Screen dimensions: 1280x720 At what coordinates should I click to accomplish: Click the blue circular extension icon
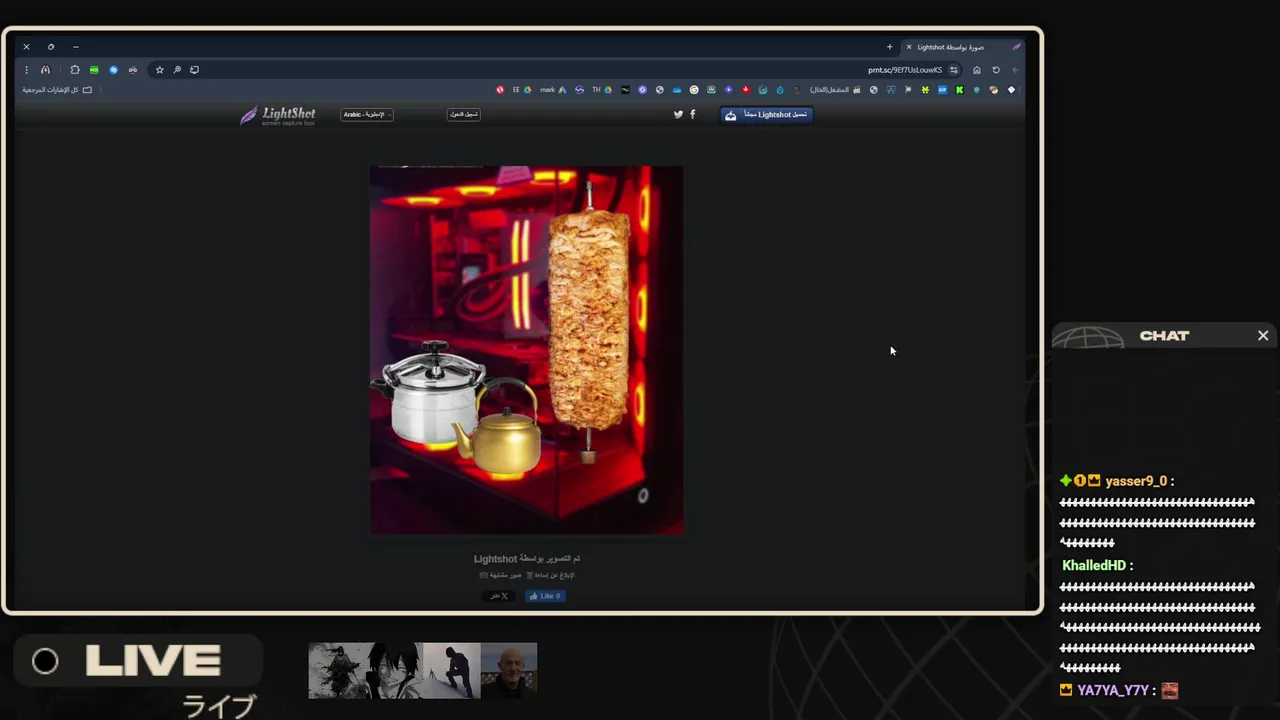click(113, 70)
